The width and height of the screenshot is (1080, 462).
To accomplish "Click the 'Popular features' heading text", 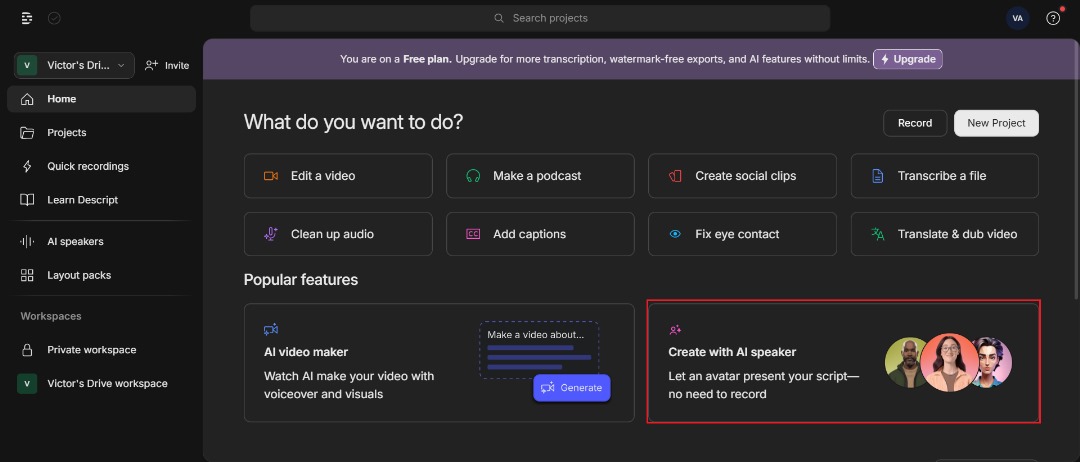I will [x=301, y=280].
